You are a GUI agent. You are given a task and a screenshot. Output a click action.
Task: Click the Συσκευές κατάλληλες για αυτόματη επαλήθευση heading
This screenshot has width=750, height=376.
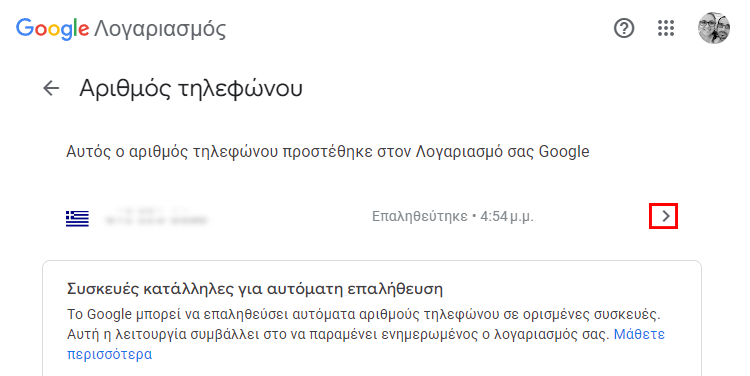[254, 289]
